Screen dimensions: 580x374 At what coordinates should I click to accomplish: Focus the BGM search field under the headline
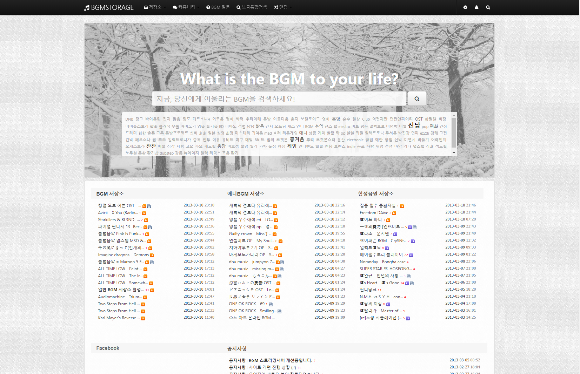[279, 99]
